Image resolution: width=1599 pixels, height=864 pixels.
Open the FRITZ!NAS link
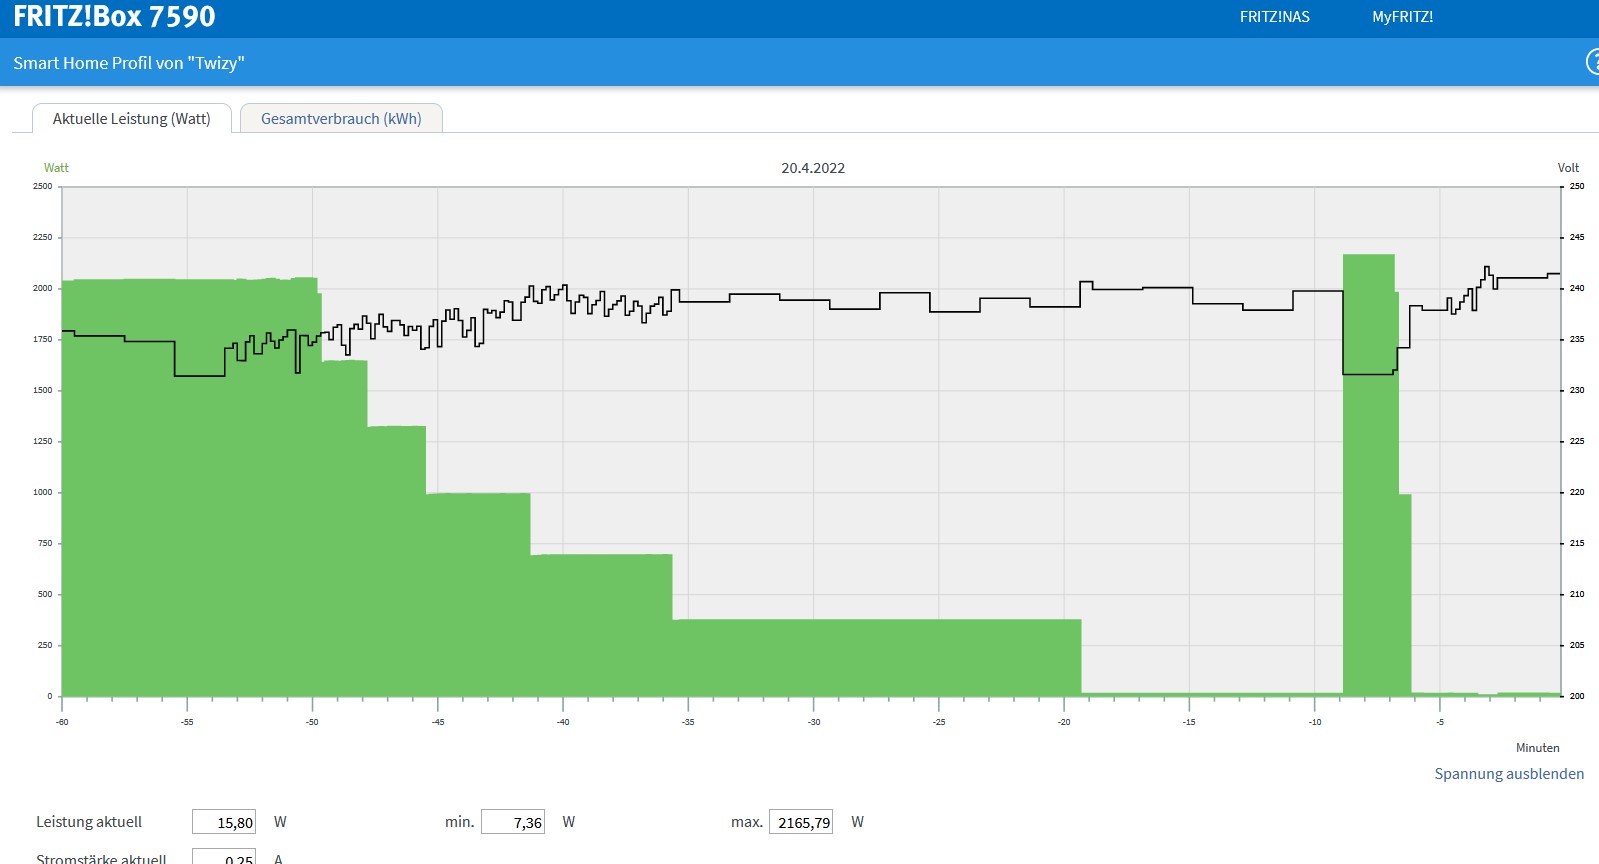coord(1274,17)
